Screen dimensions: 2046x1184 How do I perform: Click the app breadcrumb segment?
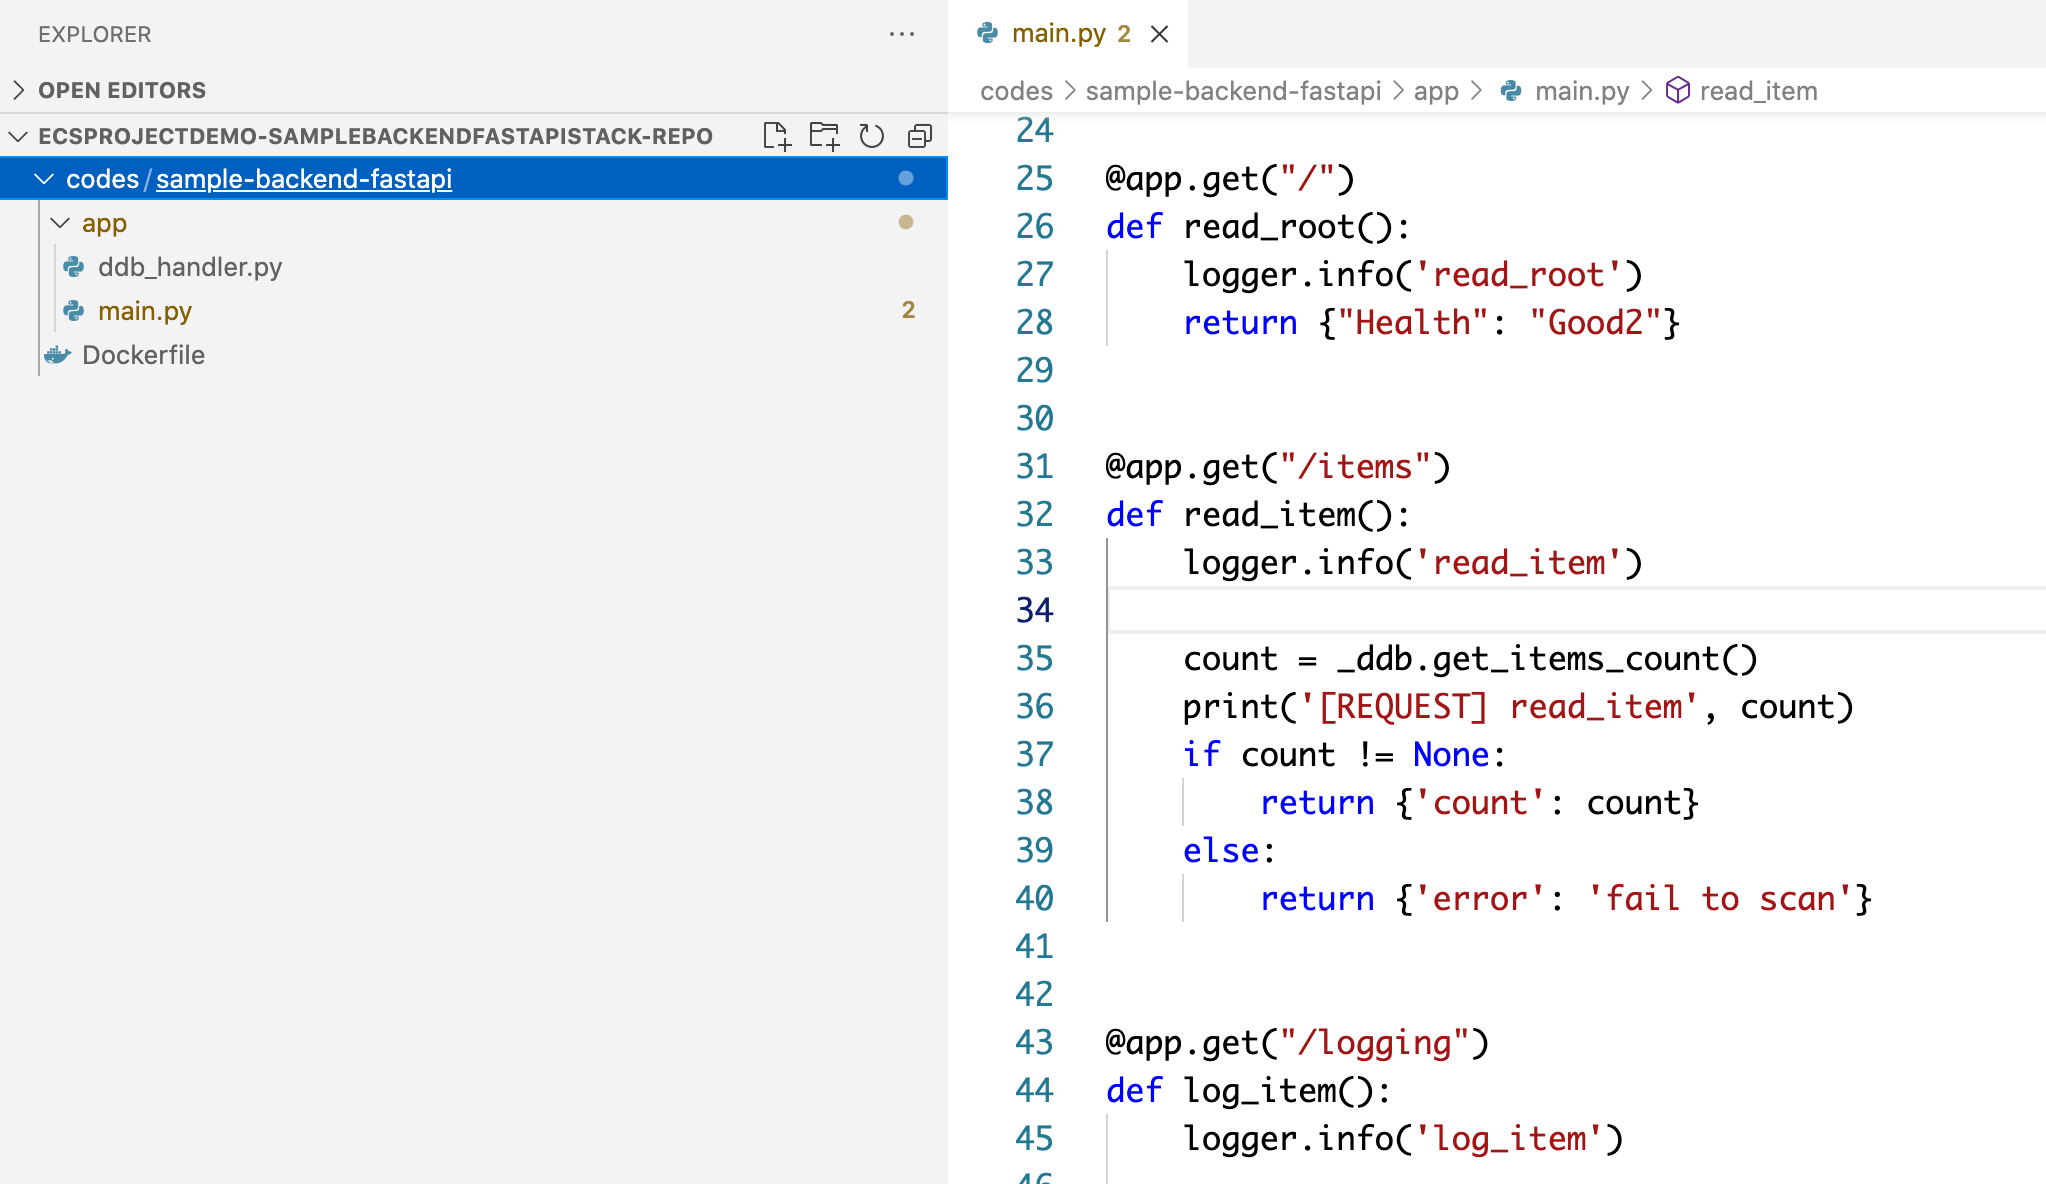coord(1436,91)
